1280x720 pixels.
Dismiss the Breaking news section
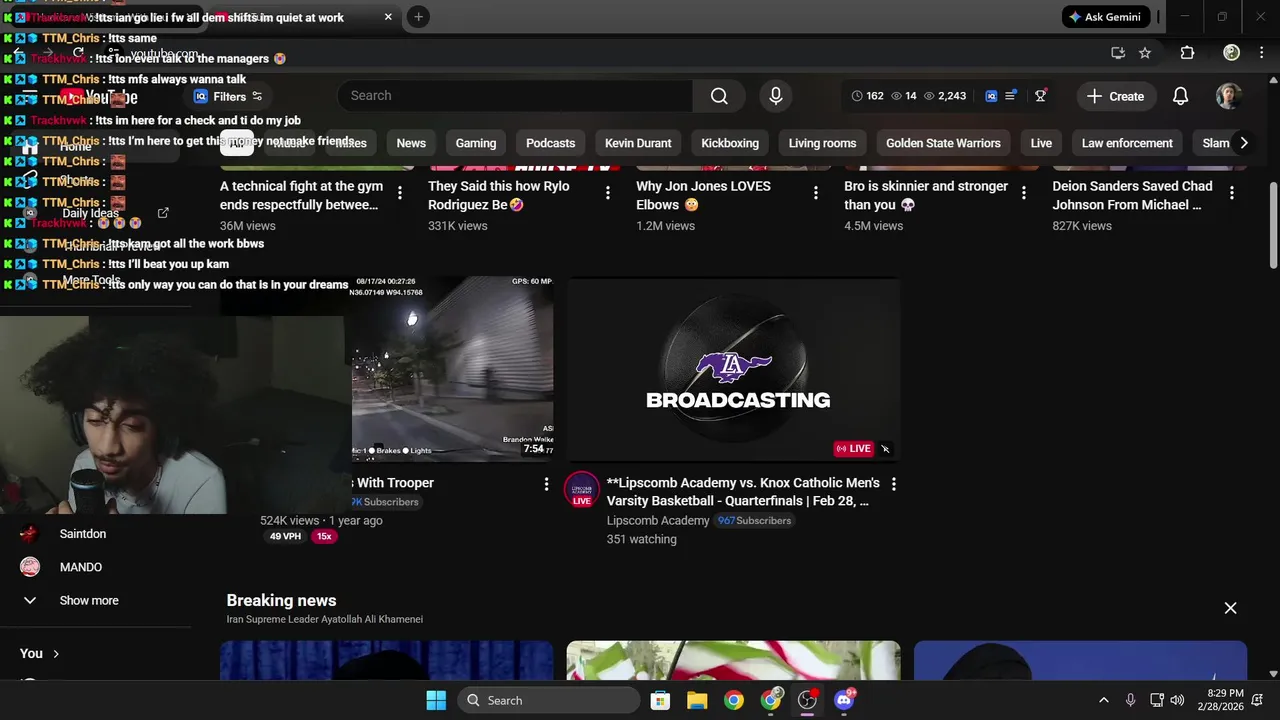point(1230,608)
